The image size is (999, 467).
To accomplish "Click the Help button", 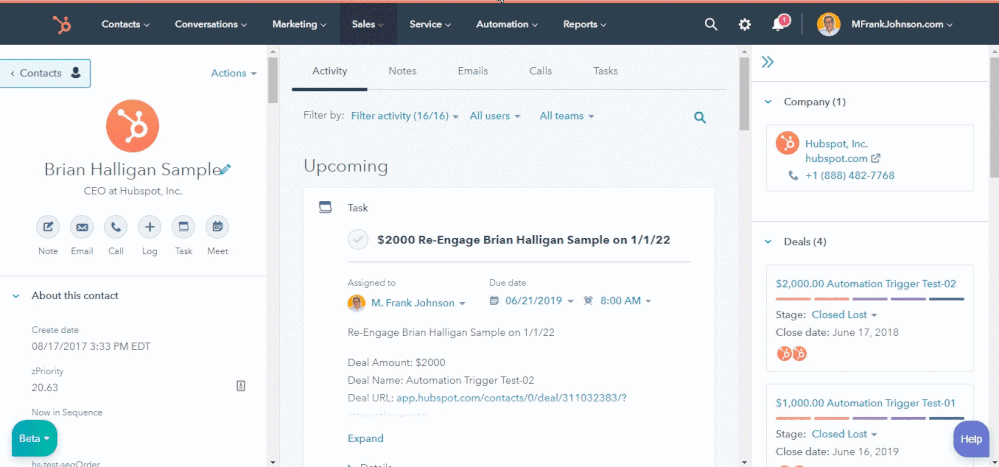I will (x=971, y=439).
